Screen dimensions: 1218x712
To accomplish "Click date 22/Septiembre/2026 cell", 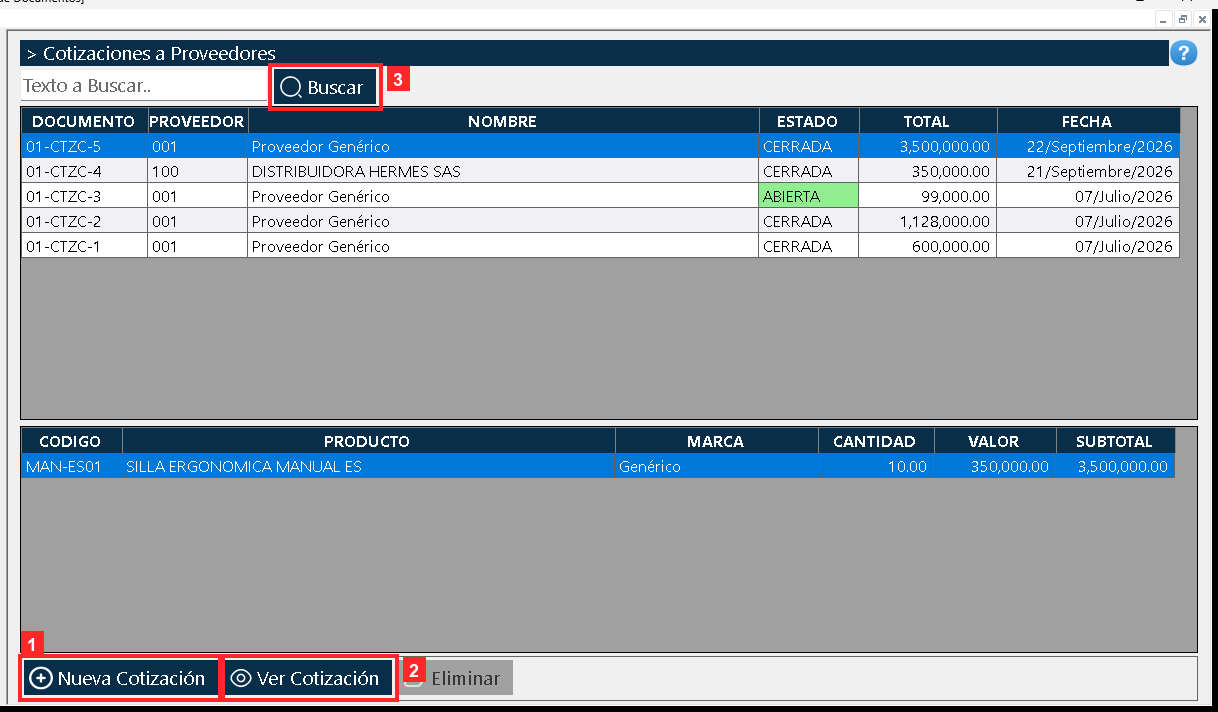I will pyautogui.click(x=1088, y=146).
